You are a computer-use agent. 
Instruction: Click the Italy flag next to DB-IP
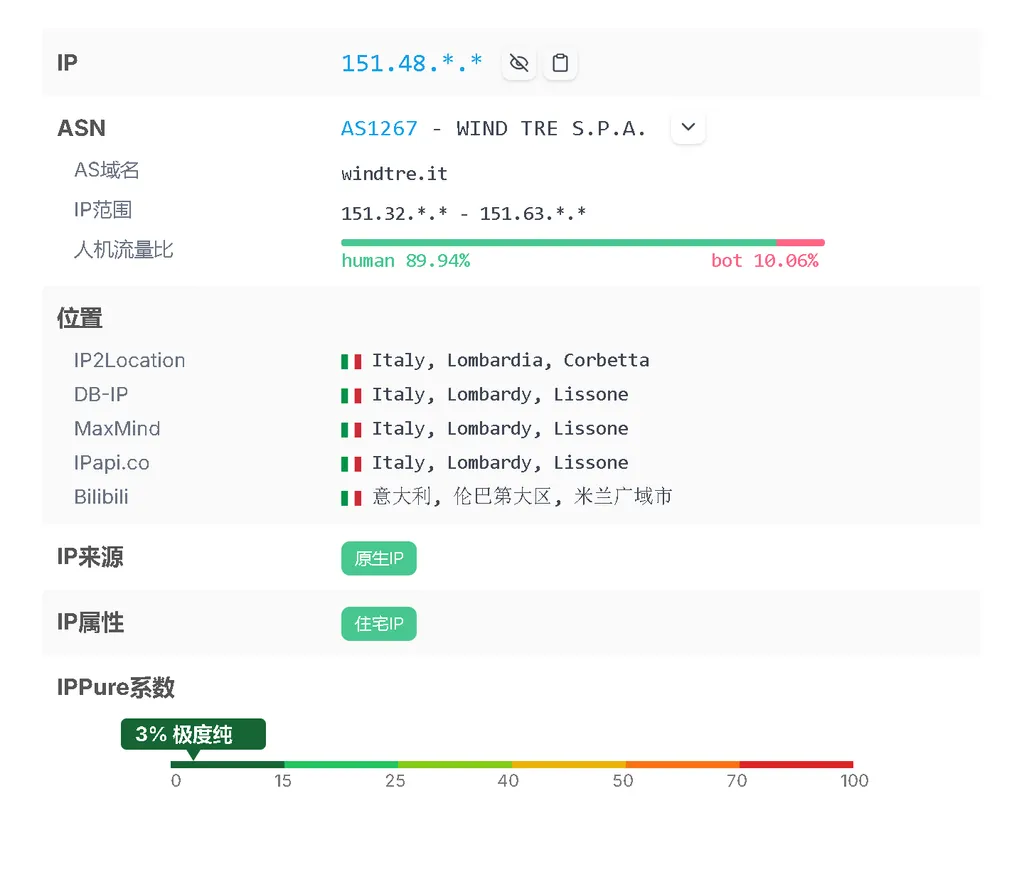point(351,394)
